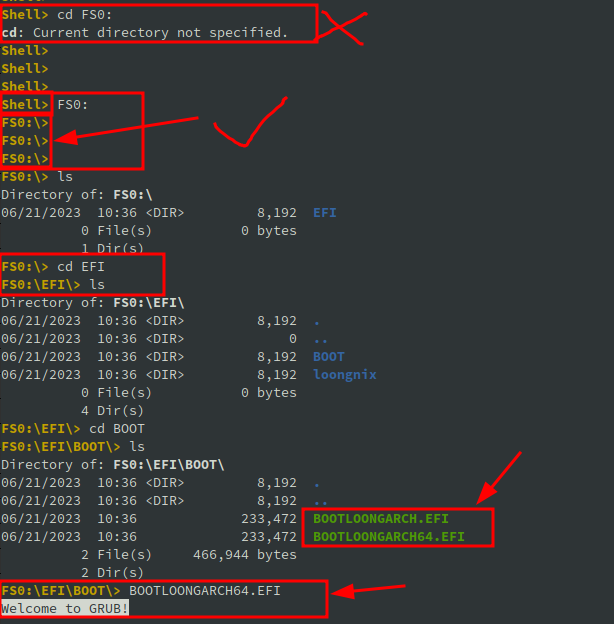Click the blue BOOT directory entry
Image resolution: width=614 pixels, height=624 pixels.
click(x=328, y=357)
